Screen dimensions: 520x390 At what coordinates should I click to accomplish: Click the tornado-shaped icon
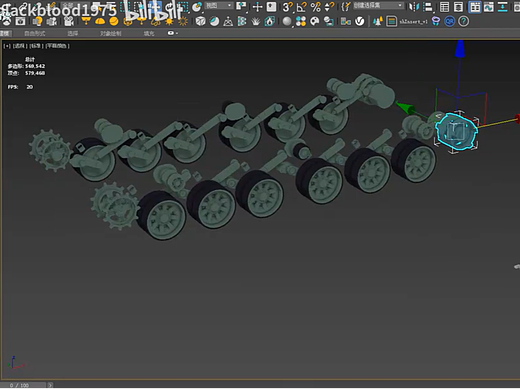pyautogui.click(x=436, y=21)
